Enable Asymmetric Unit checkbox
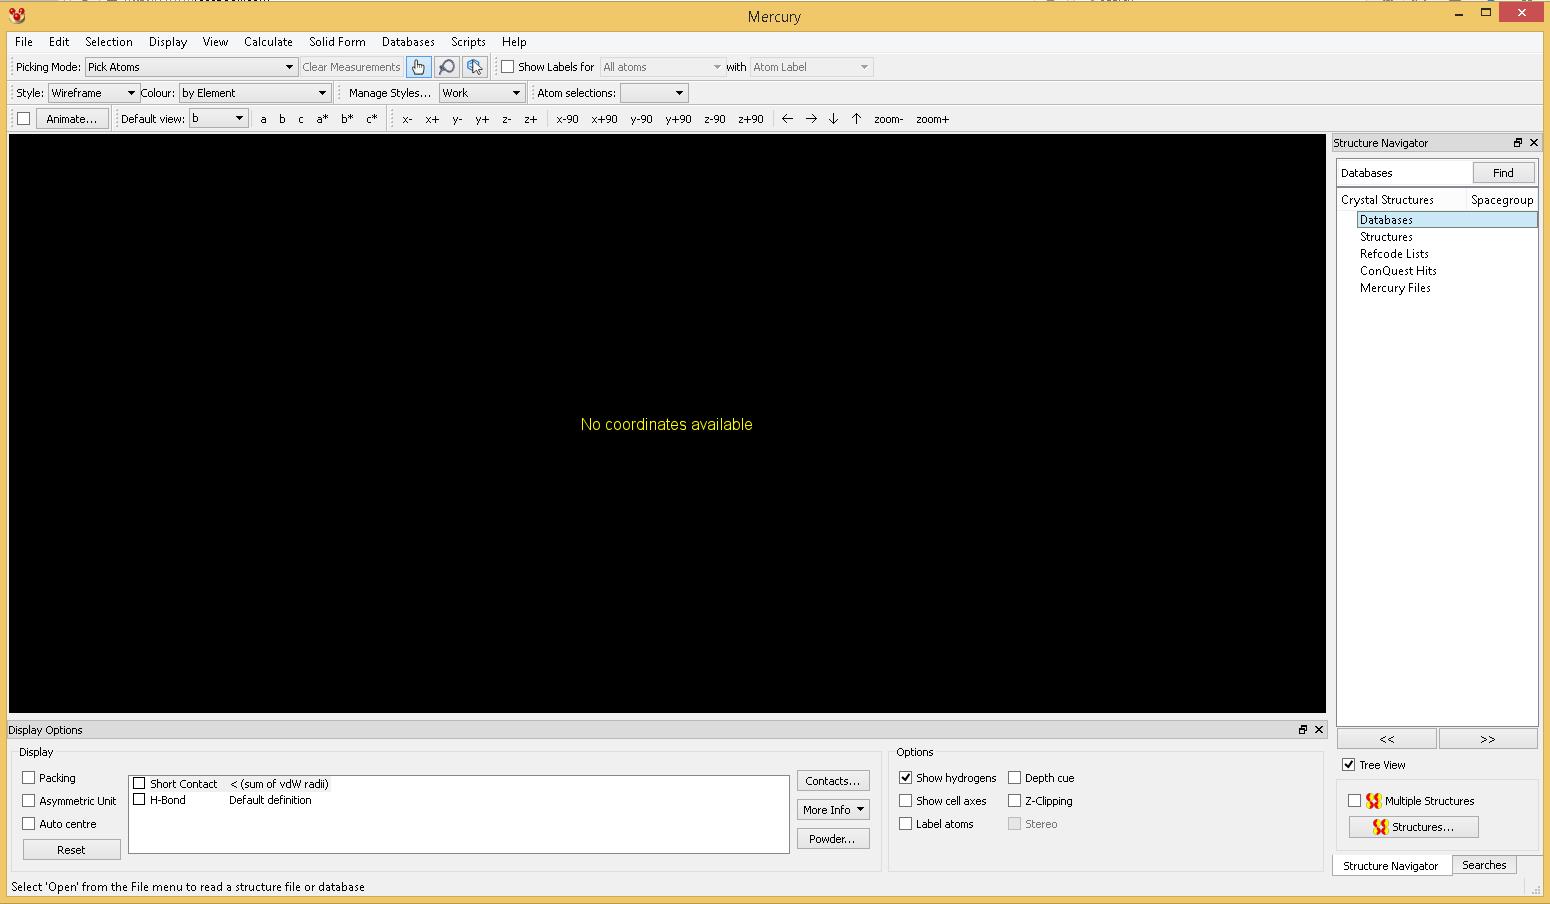Image resolution: width=1550 pixels, height=904 pixels. point(29,801)
